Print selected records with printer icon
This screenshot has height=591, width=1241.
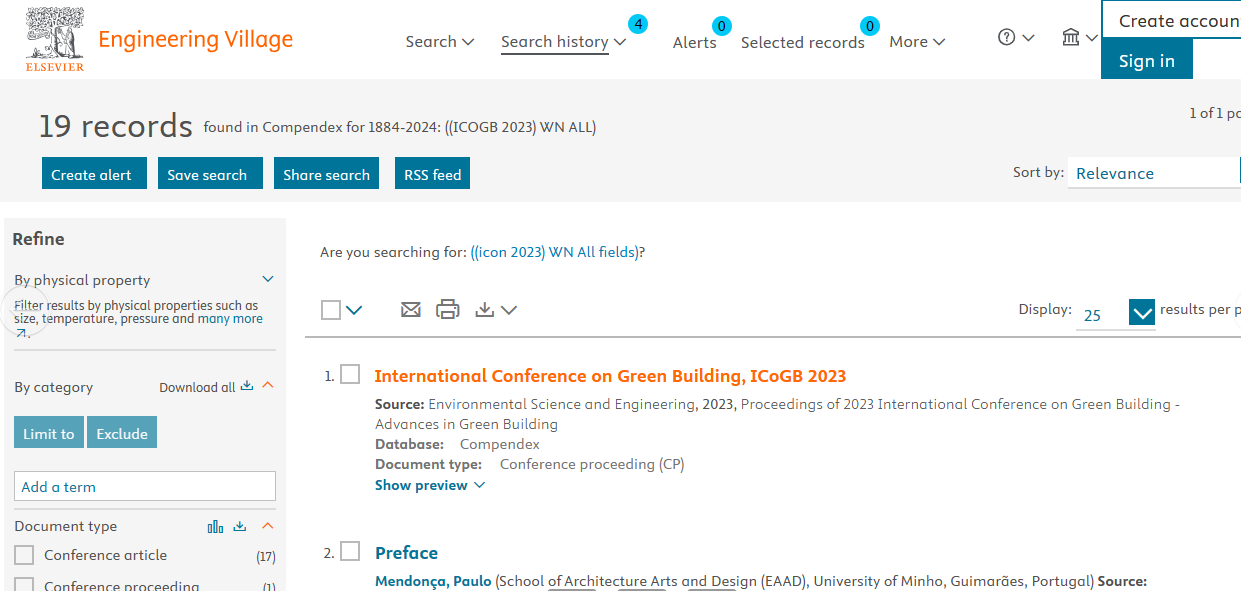pyautogui.click(x=448, y=310)
